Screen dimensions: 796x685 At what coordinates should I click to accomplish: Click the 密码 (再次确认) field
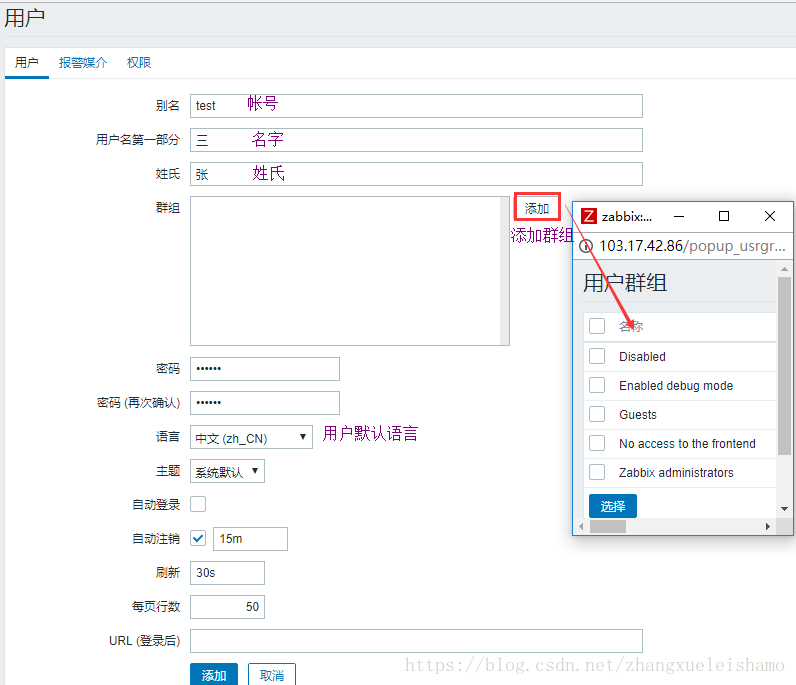pyautogui.click(x=264, y=403)
